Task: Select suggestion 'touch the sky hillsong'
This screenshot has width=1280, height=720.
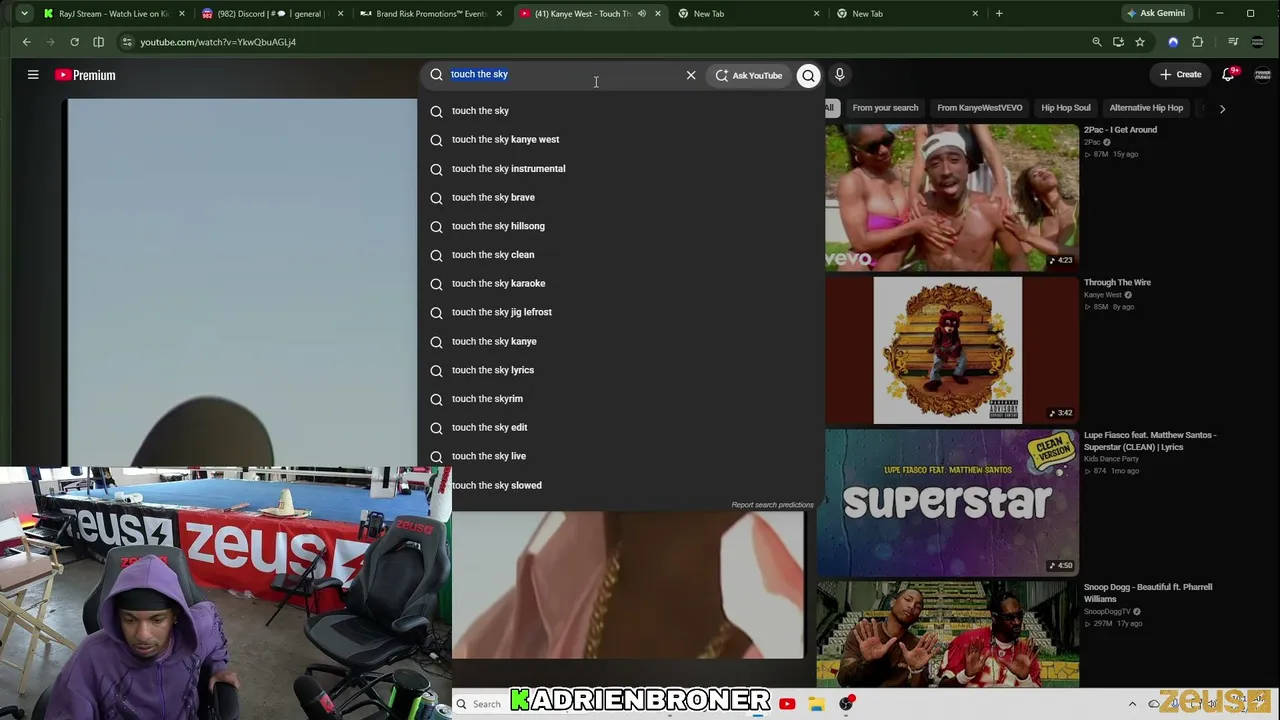Action: 498,226
